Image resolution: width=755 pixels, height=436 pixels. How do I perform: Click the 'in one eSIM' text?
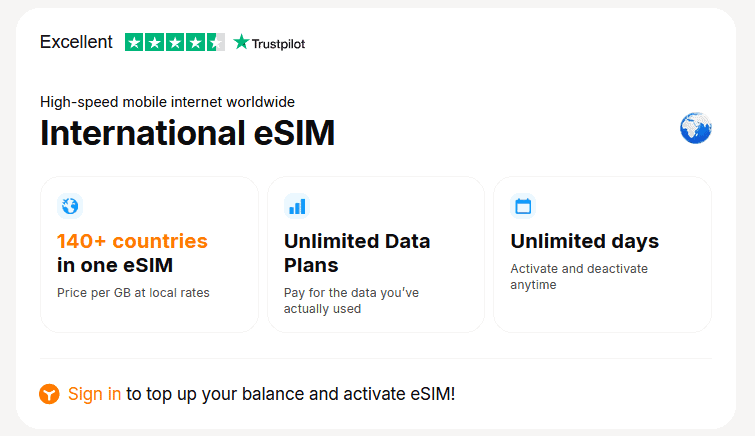(x=115, y=266)
